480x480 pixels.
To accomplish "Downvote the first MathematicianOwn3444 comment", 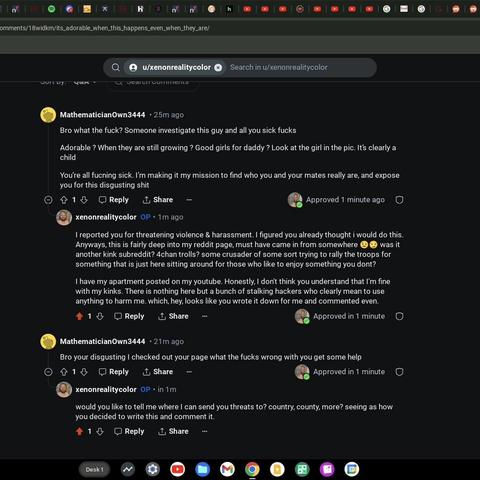I will tap(84, 200).
